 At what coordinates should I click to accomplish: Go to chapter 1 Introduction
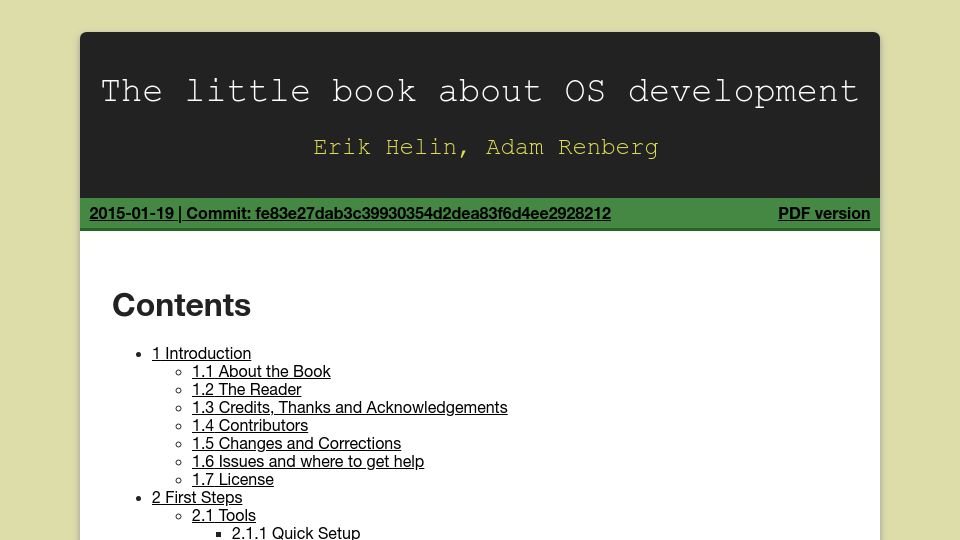201,353
